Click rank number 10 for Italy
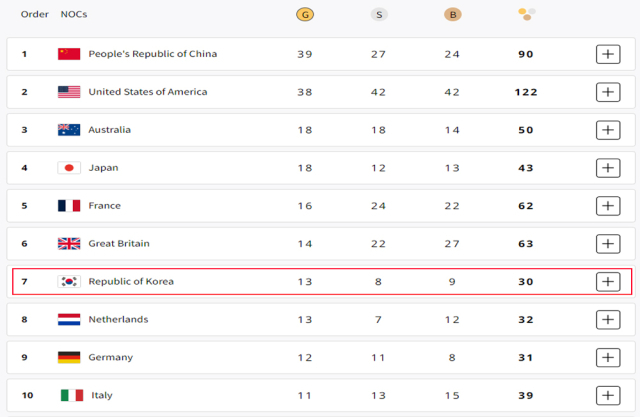 tap(27, 395)
